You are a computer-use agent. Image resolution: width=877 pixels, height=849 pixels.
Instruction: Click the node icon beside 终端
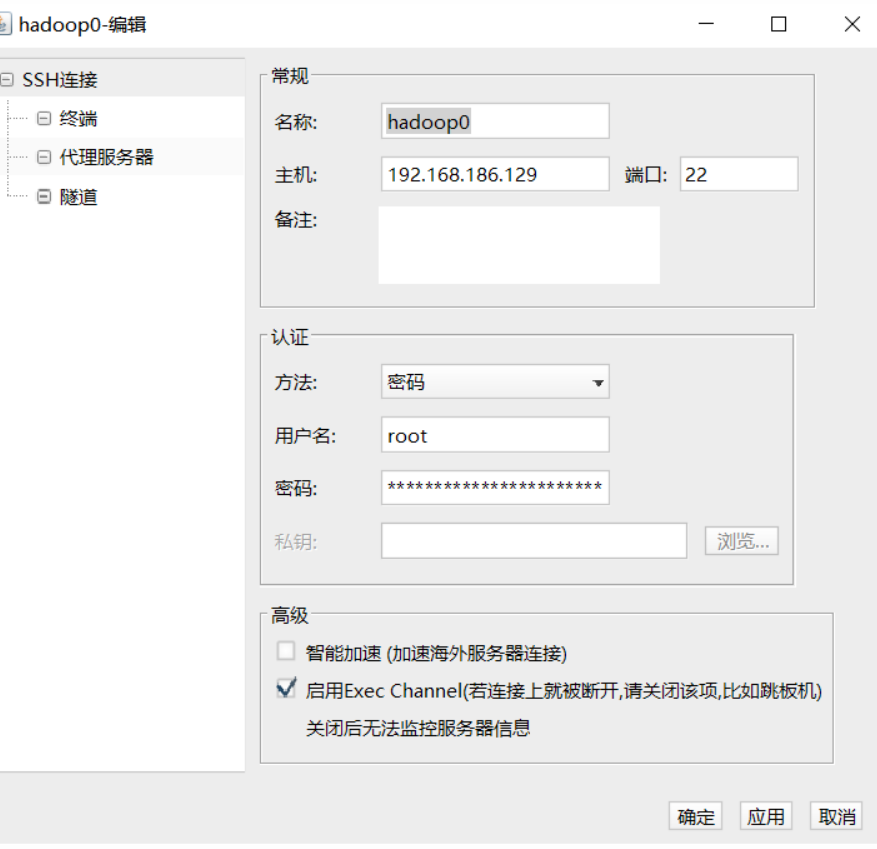pyautogui.click(x=44, y=119)
